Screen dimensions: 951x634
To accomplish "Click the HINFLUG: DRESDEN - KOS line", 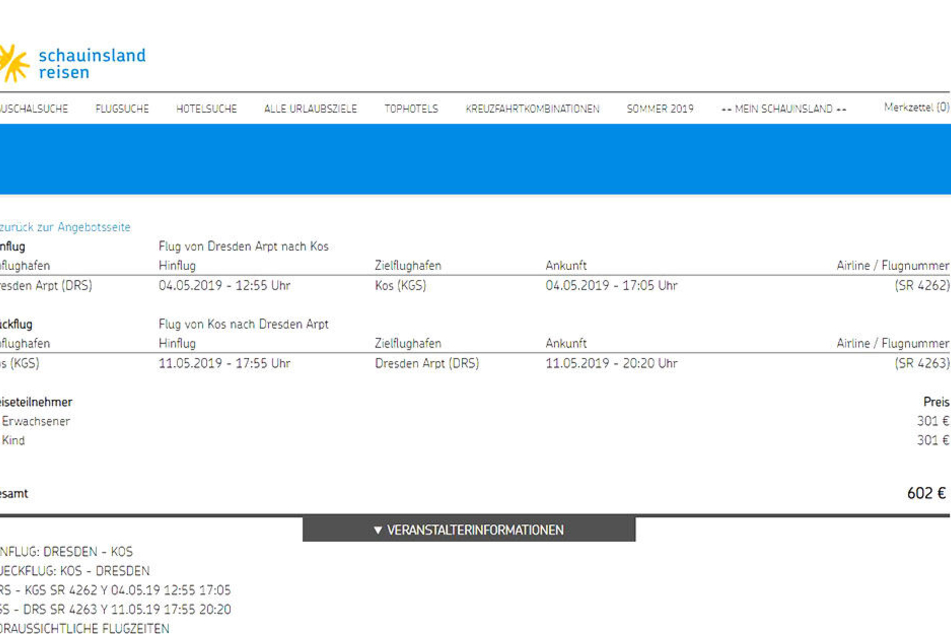I will tap(66, 551).
